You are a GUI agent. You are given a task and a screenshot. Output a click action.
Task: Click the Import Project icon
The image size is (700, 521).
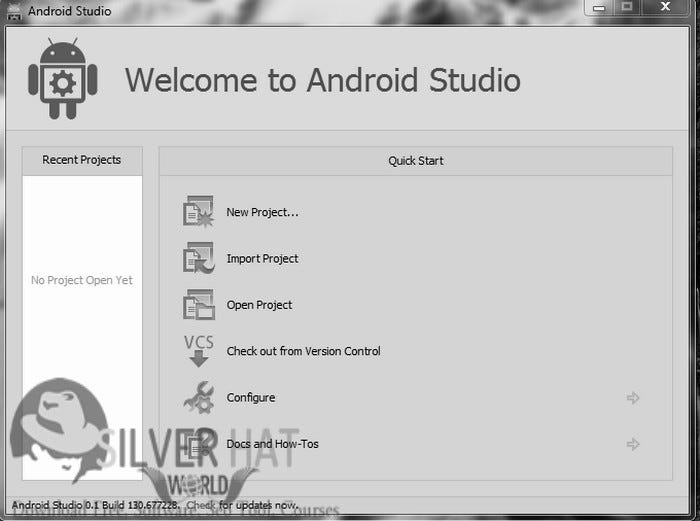[x=198, y=258]
